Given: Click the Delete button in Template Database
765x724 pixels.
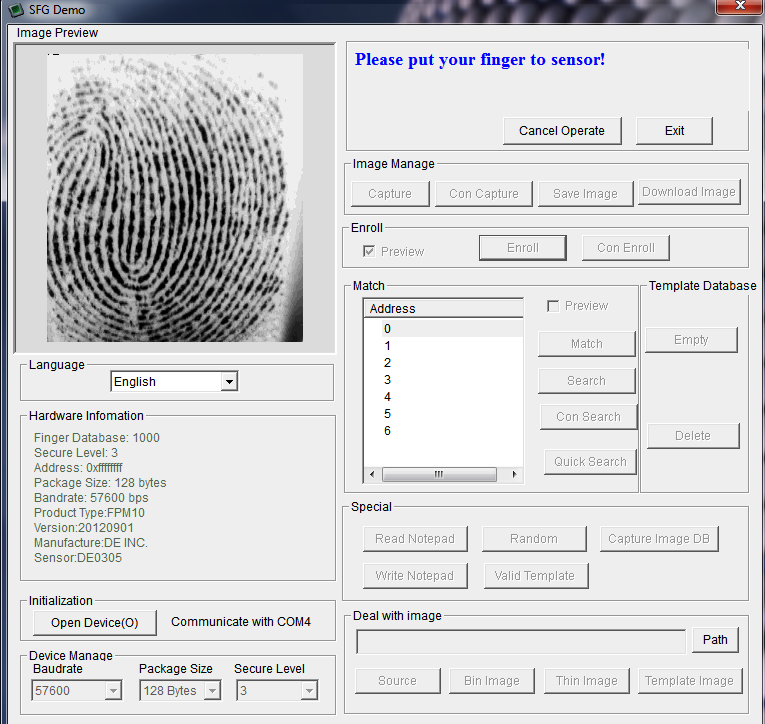Looking at the screenshot, I should [x=693, y=436].
